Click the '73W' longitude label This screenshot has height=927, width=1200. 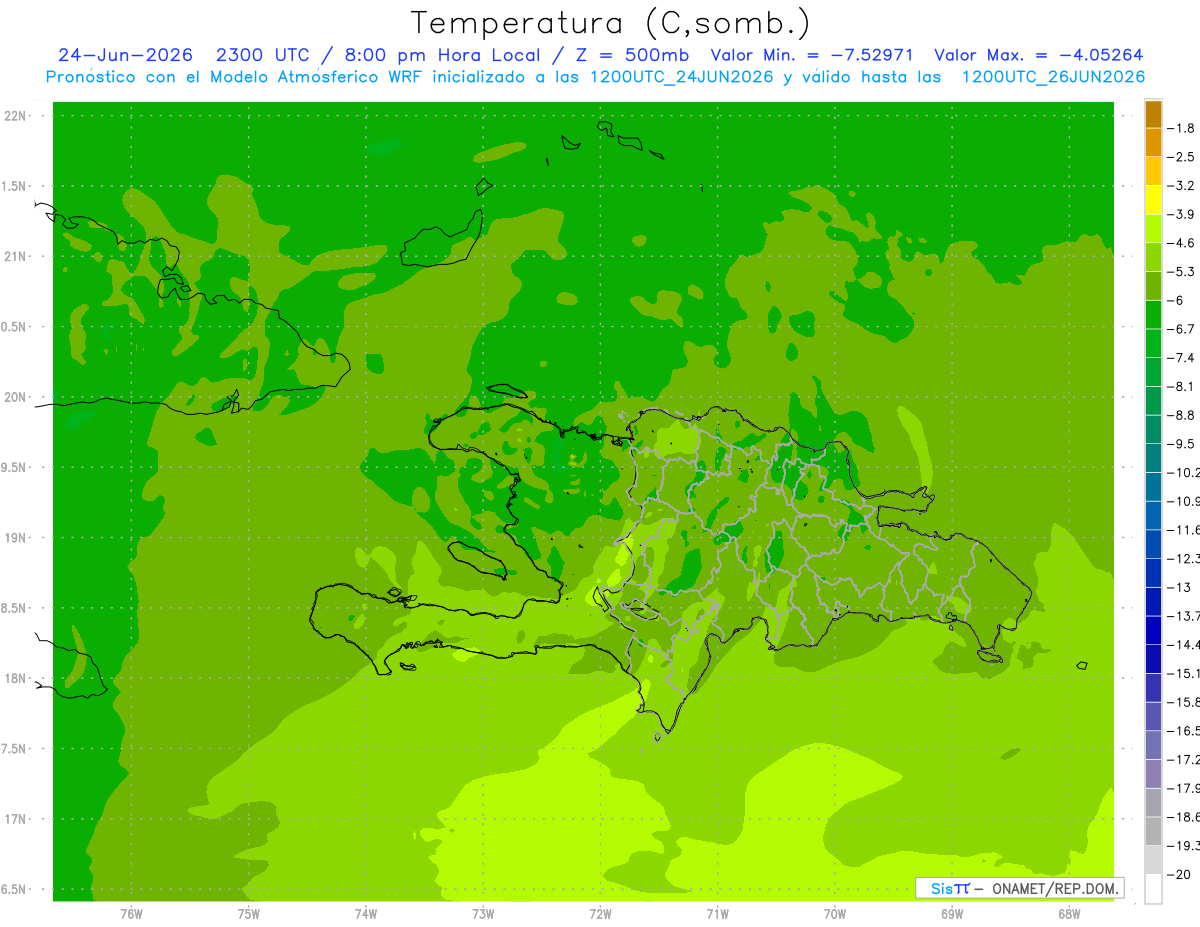[483, 914]
